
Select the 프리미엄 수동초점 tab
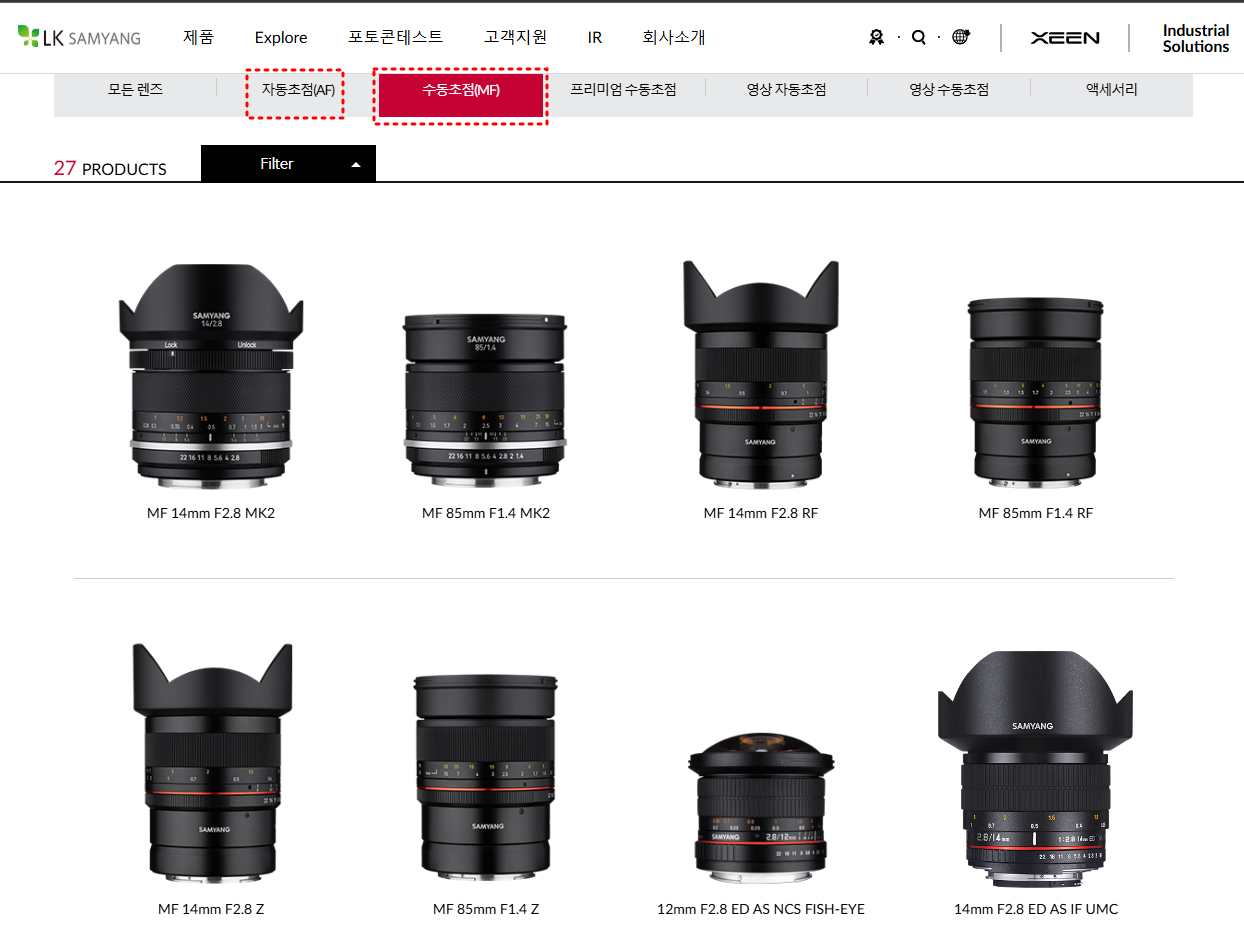pos(623,89)
